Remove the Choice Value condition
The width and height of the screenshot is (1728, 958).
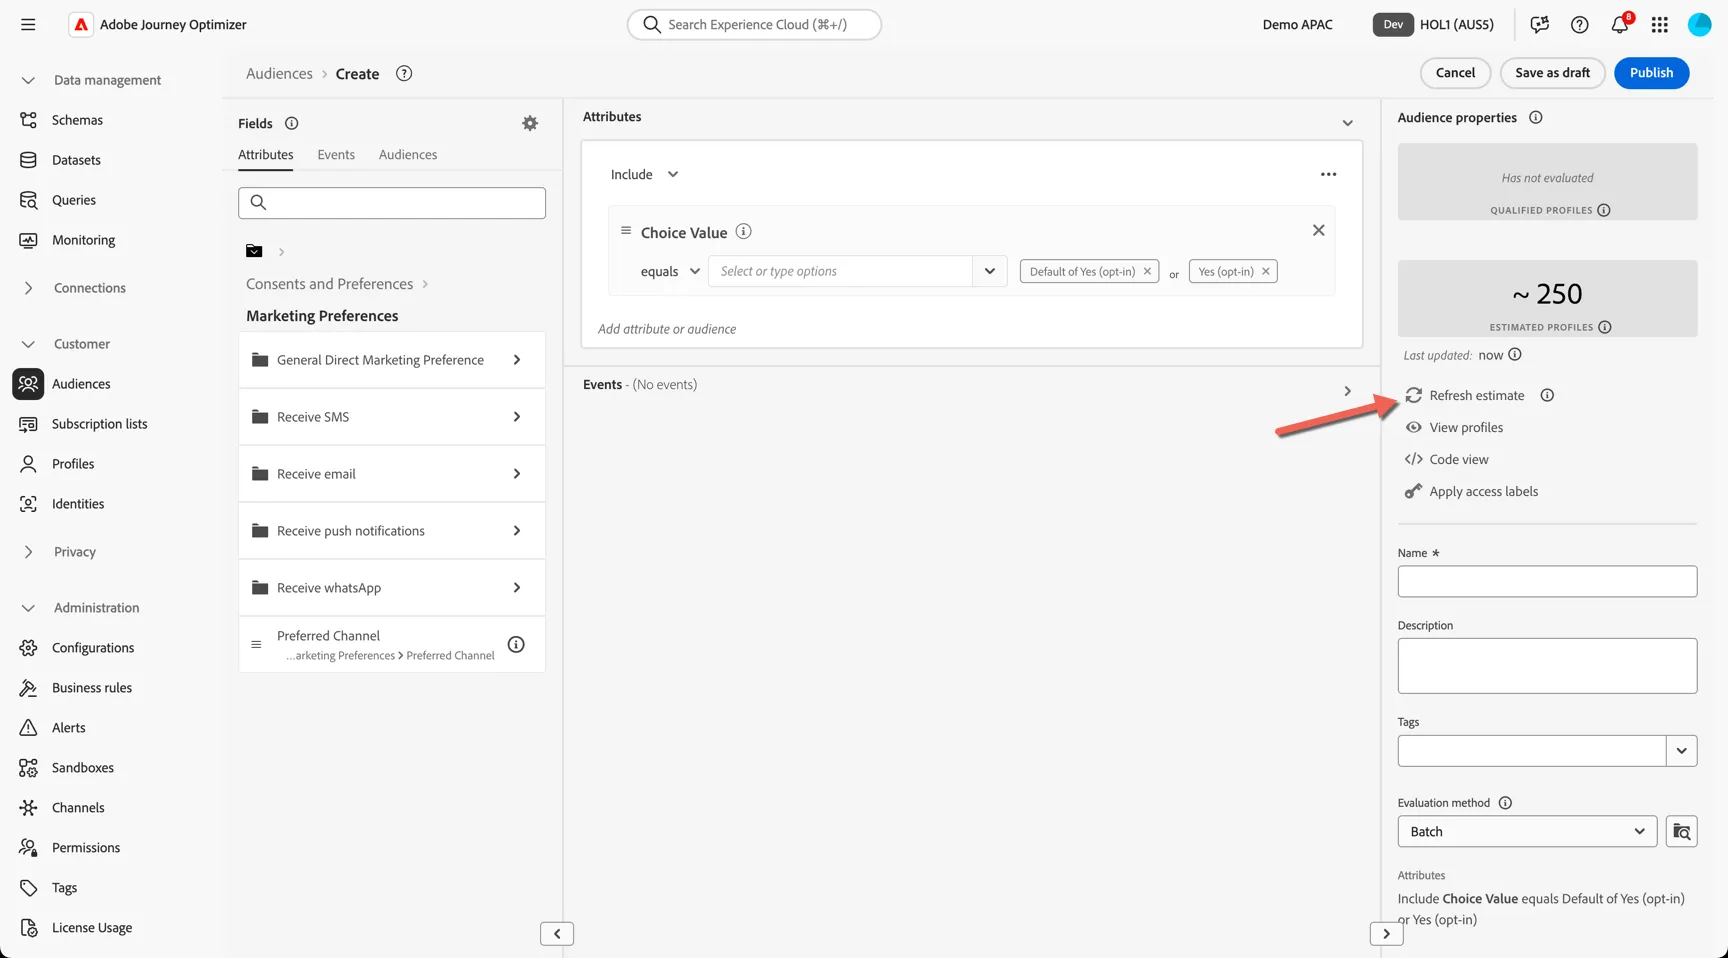(1318, 230)
